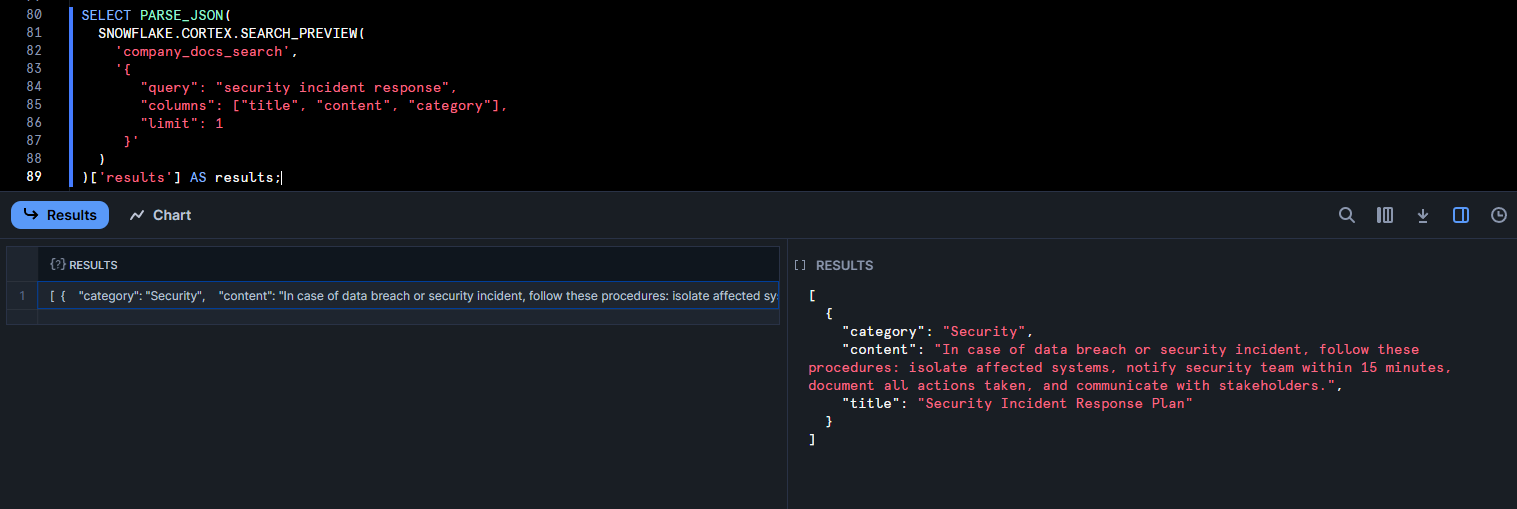Switch to the Chart tab
The height and width of the screenshot is (509, 1517).
[160, 215]
